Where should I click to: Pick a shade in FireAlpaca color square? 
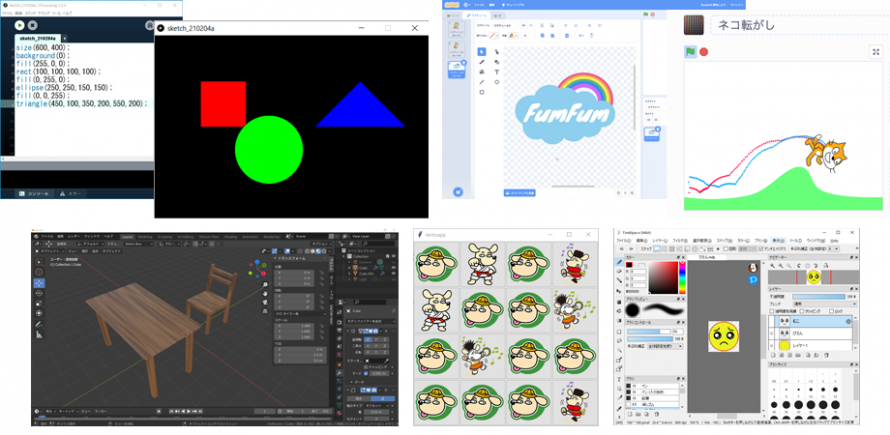(664, 277)
